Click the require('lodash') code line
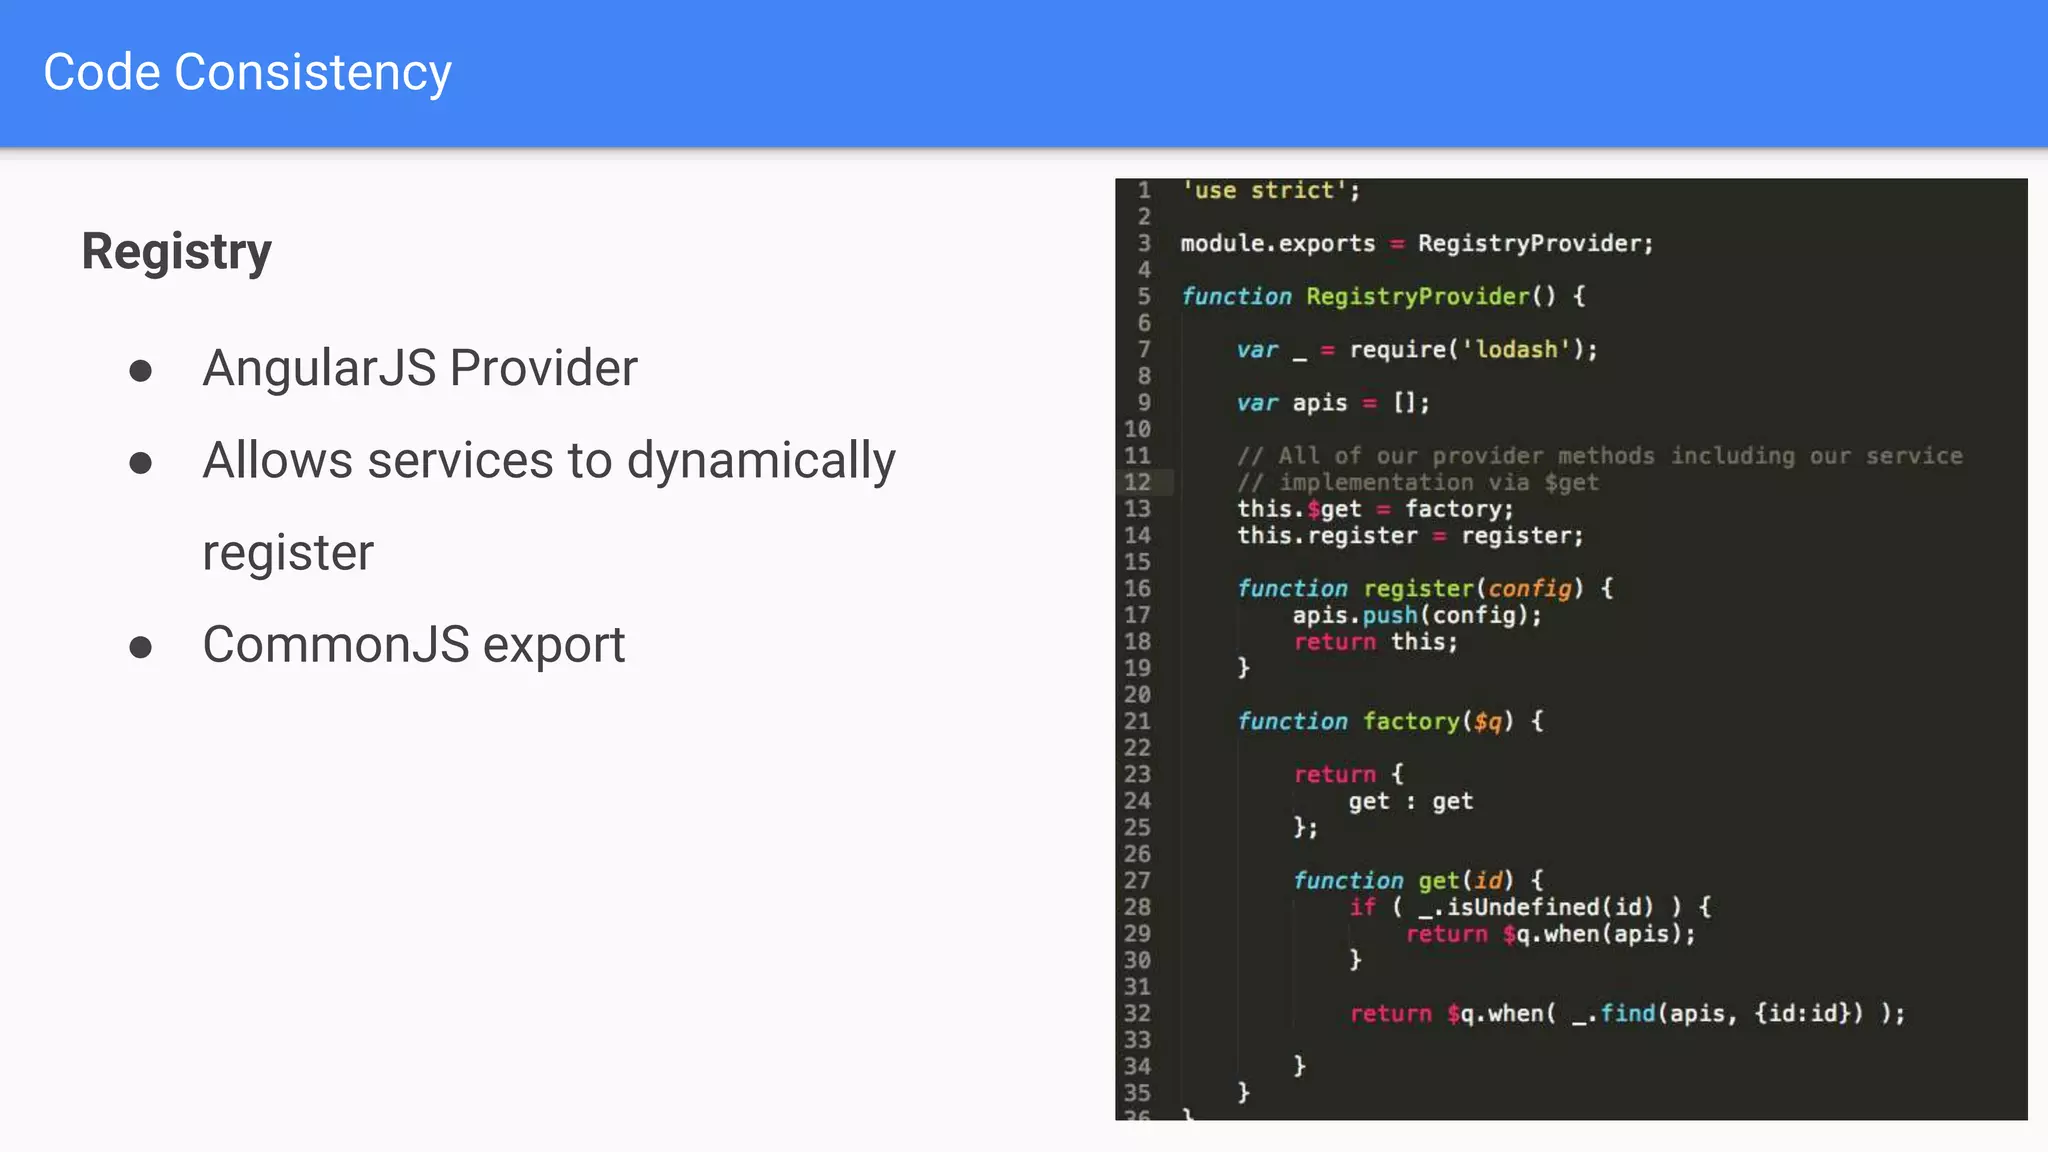Screen dimensions: 2048x1152 coord(1417,350)
